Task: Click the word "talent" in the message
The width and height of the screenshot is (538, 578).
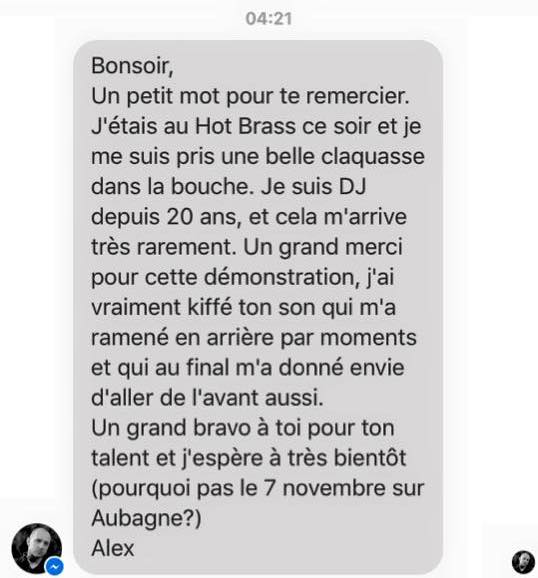Action: 121,458
